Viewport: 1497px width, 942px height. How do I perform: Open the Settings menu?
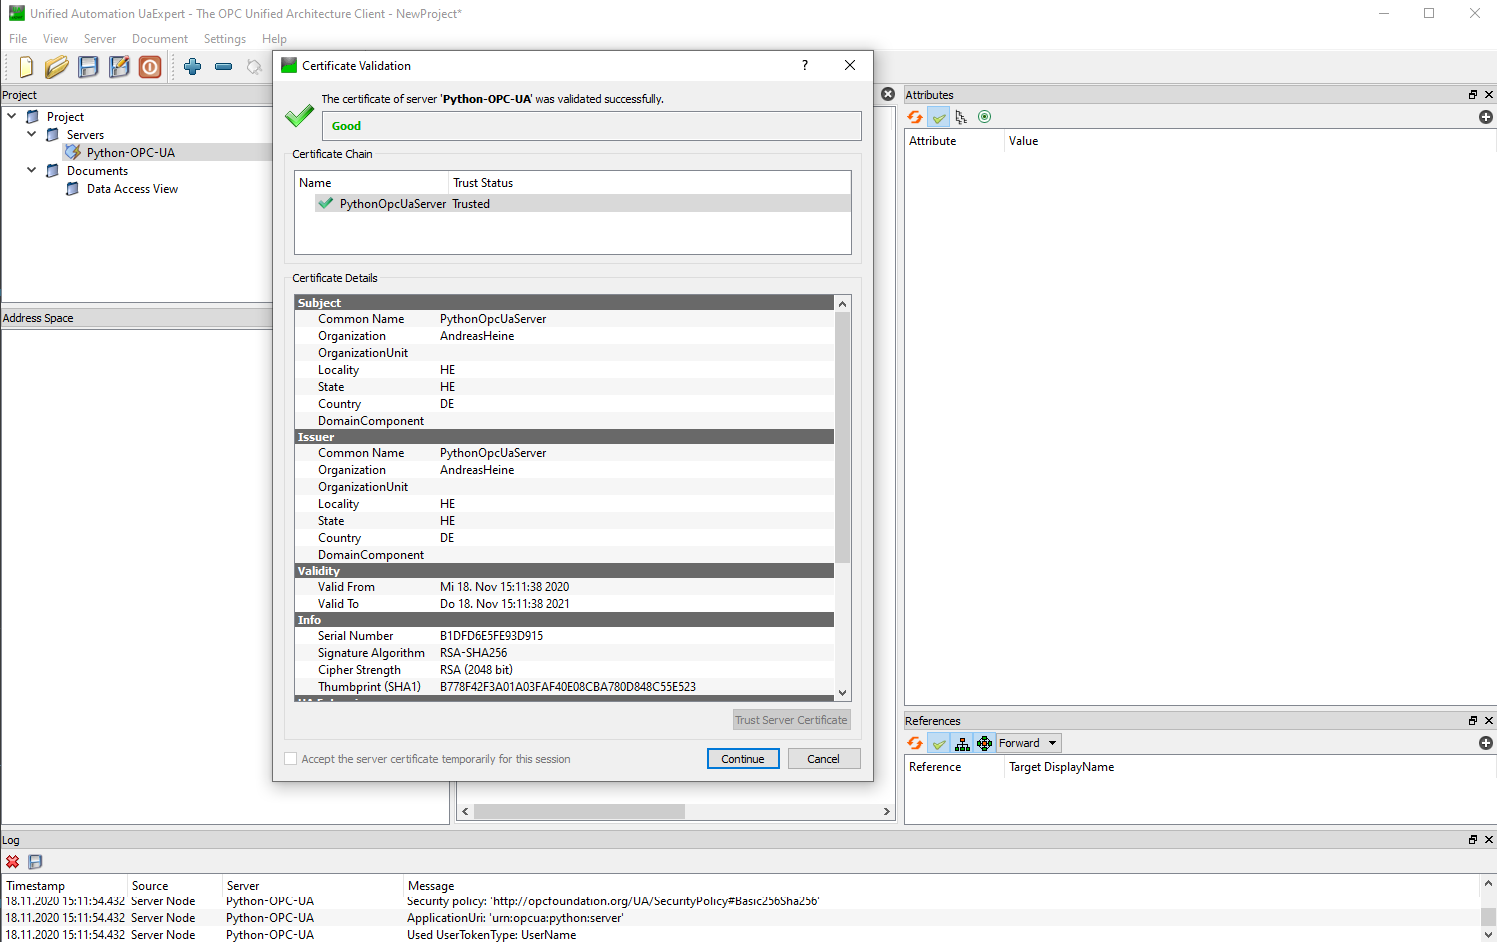click(x=224, y=39)
